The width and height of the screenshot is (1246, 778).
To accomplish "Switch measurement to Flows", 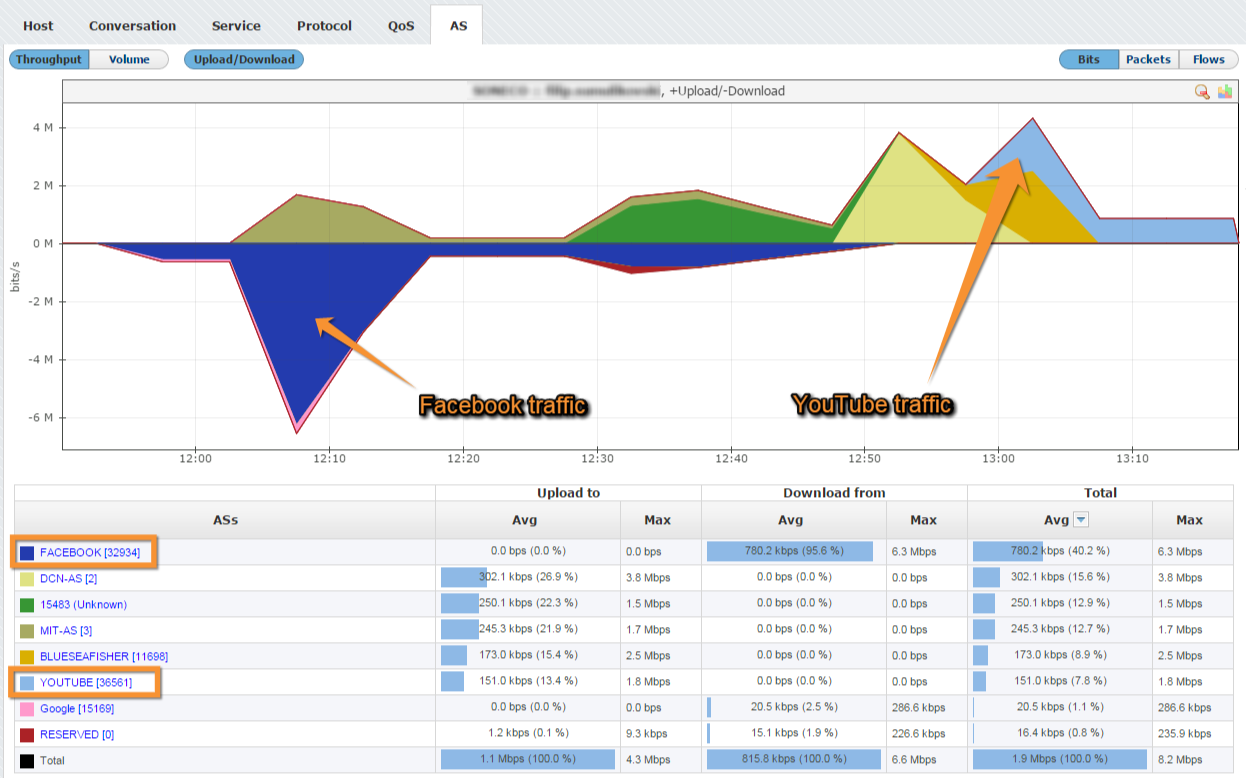I will tap(1208, 60).
